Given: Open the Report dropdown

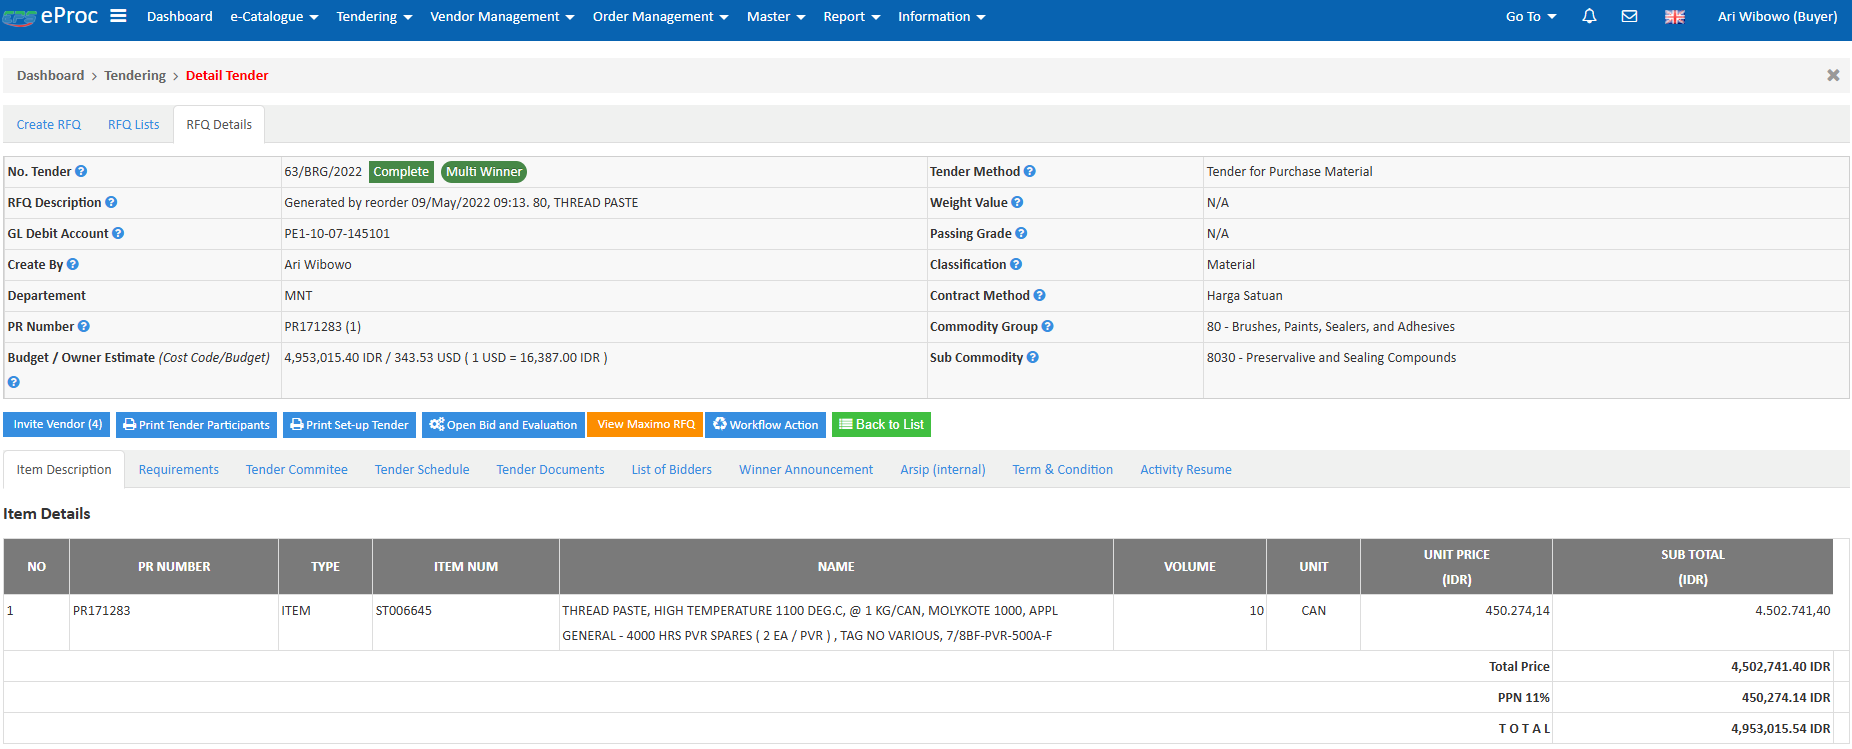Looking at the screenshot, I should pos(851,17).
